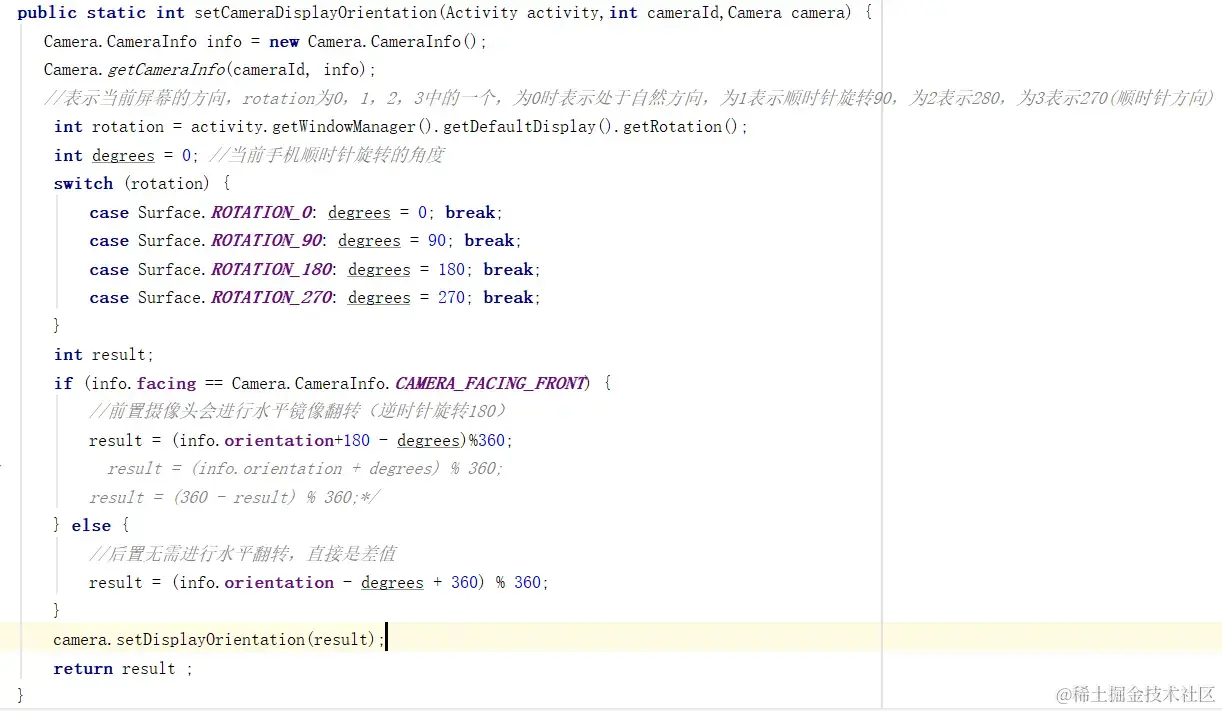The height and width of the screenshot is (711, 1222).
Task: Click the front camera mirror comment
Action: click(299, 411)
